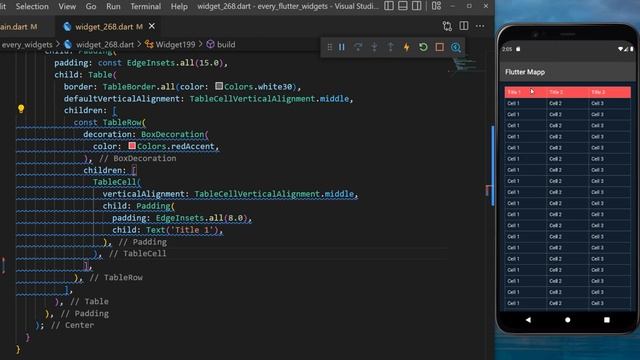Click the EdgeInsets.all(8.0) code
640x360 pixels.
[201, 218]
